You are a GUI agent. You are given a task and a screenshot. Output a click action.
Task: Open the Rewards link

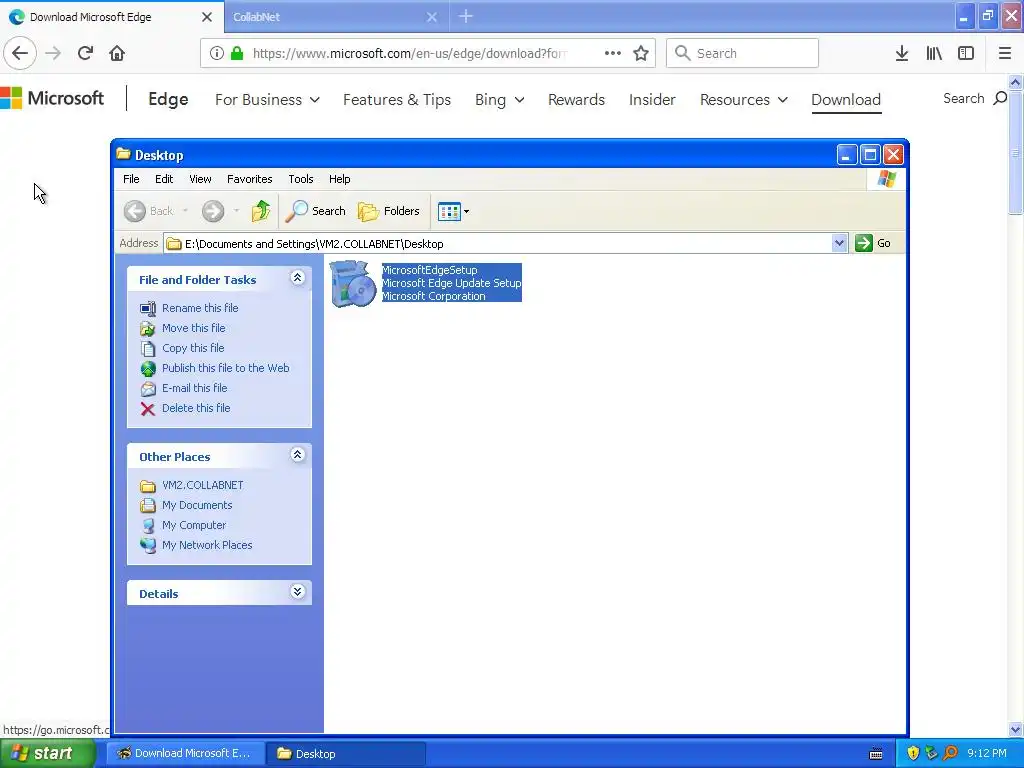(576, 100)
